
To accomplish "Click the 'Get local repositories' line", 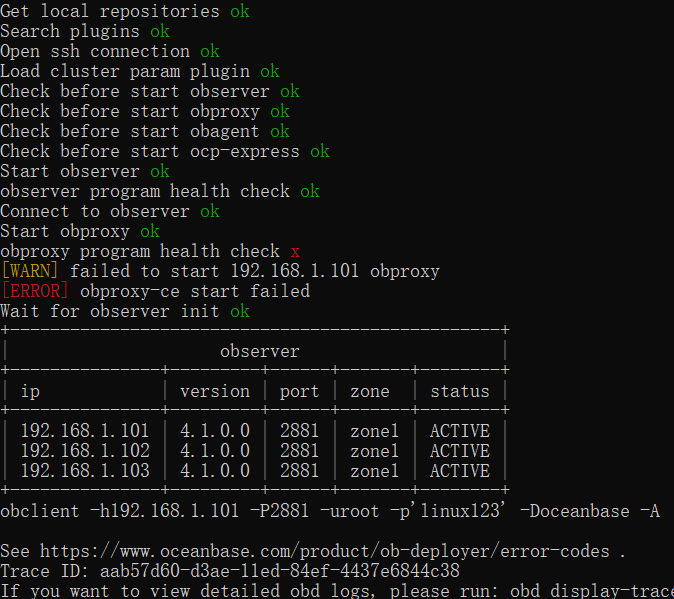I will point(125,11).
